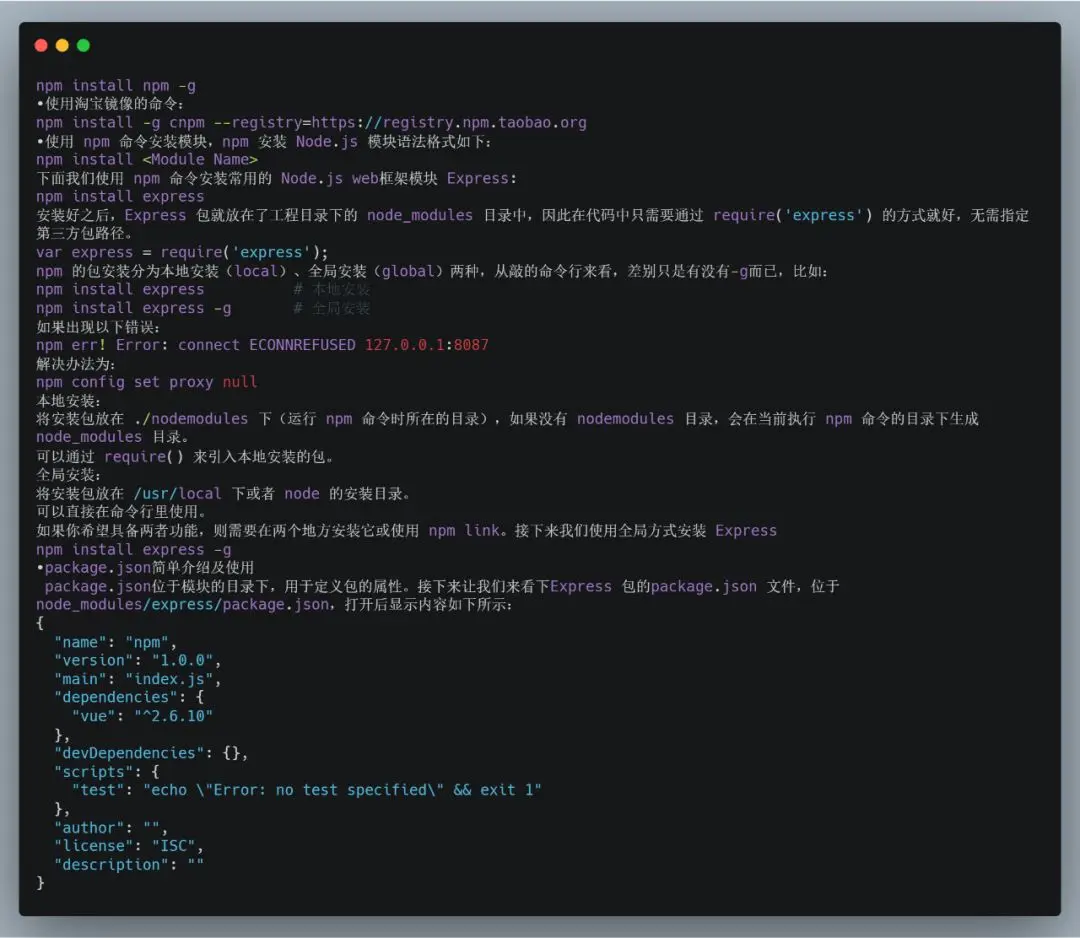Click the text '如果出现以下错误:'
Screen dimensions: 1080x938
point(98,327)
